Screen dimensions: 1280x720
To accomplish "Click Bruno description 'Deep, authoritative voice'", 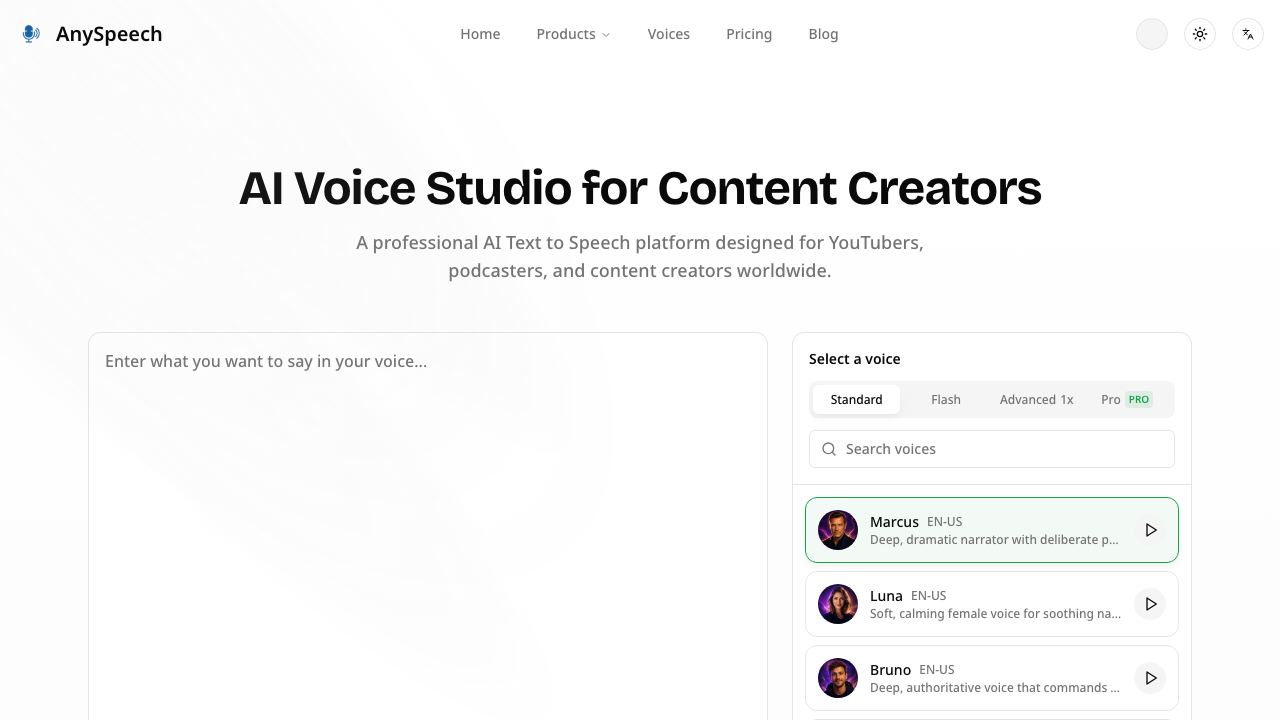I will [995, 688].
